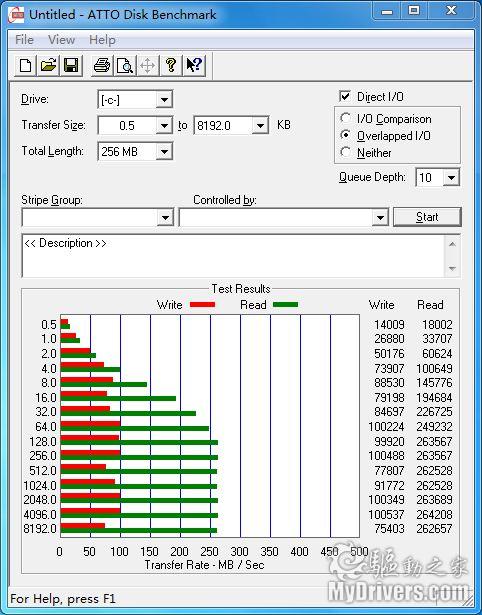The image size is (482, 615).
Task: Open the Total Length dropdown 256 MB
Action: pyautogui.click(x=164, y=151)
